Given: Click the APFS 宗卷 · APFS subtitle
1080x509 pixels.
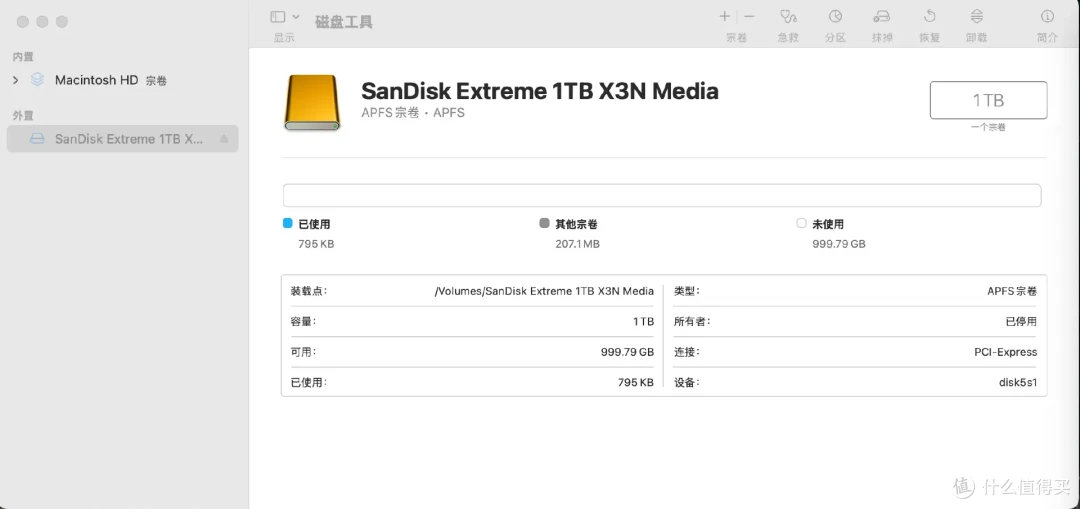Looking at the screenshot, I should [x=413, y=113].
